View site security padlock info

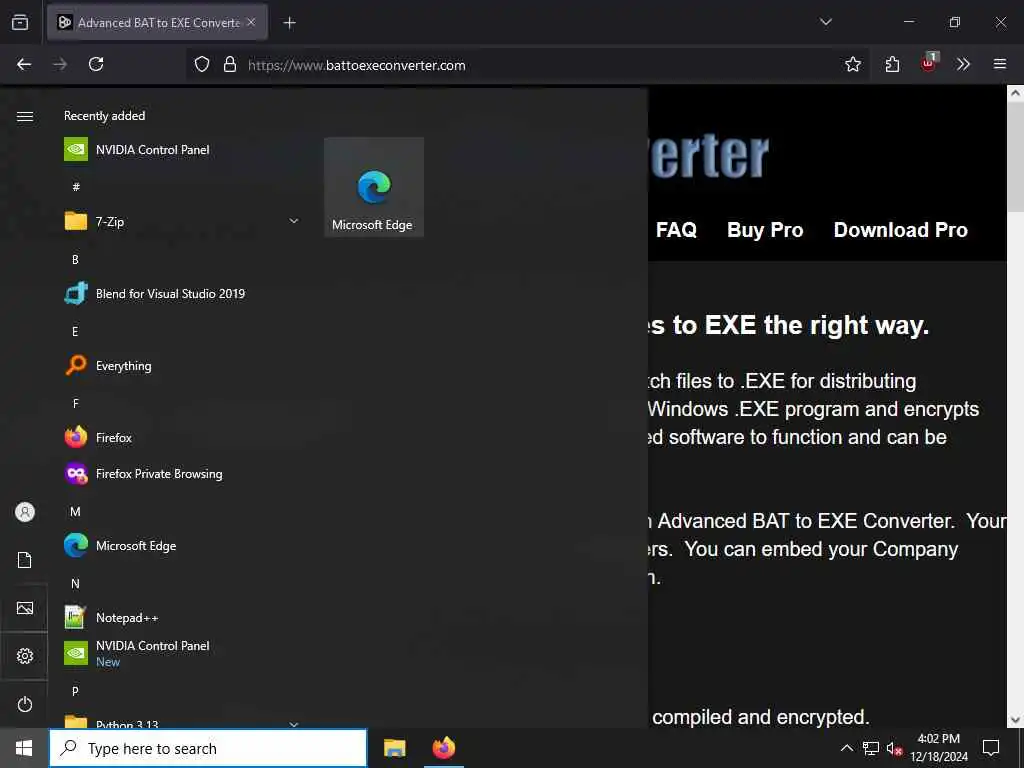point(230,64)
